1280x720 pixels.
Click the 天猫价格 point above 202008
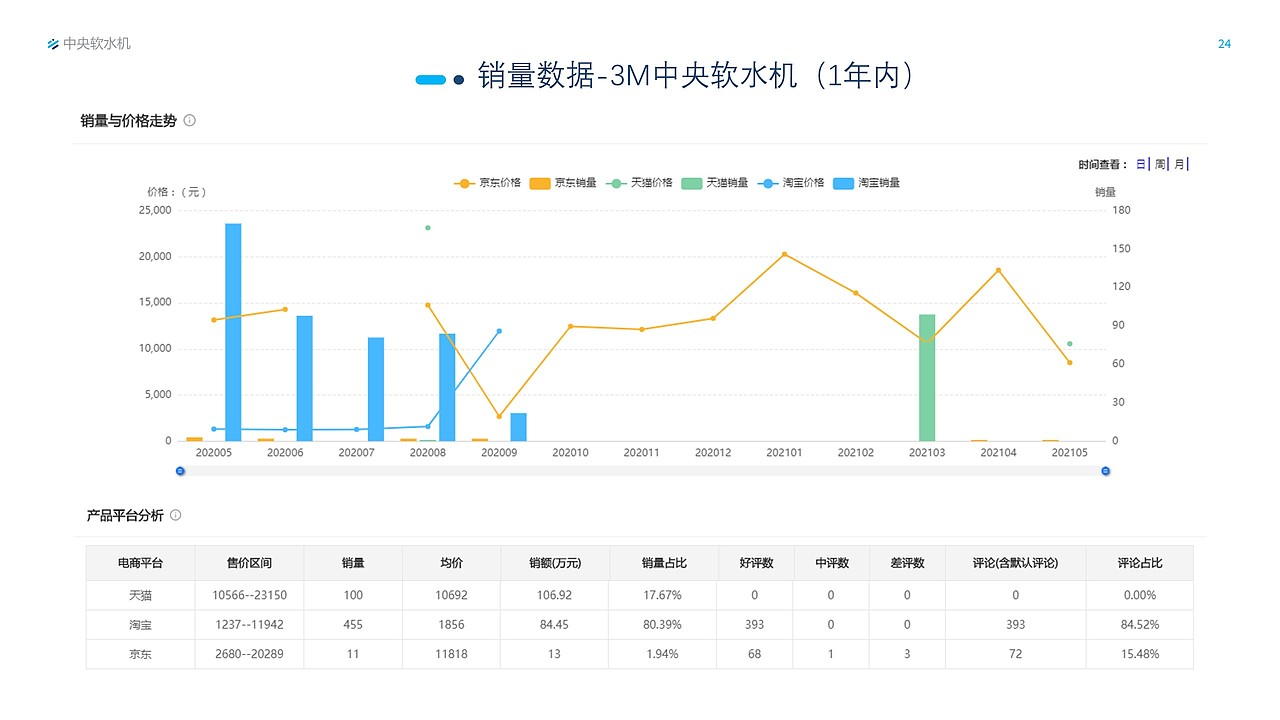pyautogui.click(x=428, y=228)
